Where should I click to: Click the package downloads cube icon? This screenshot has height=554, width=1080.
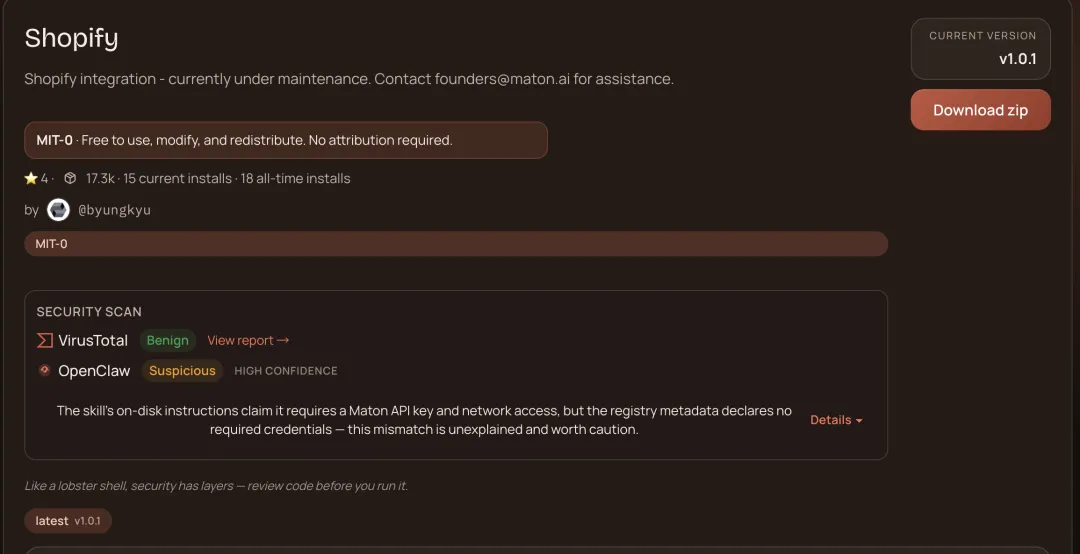70,179
